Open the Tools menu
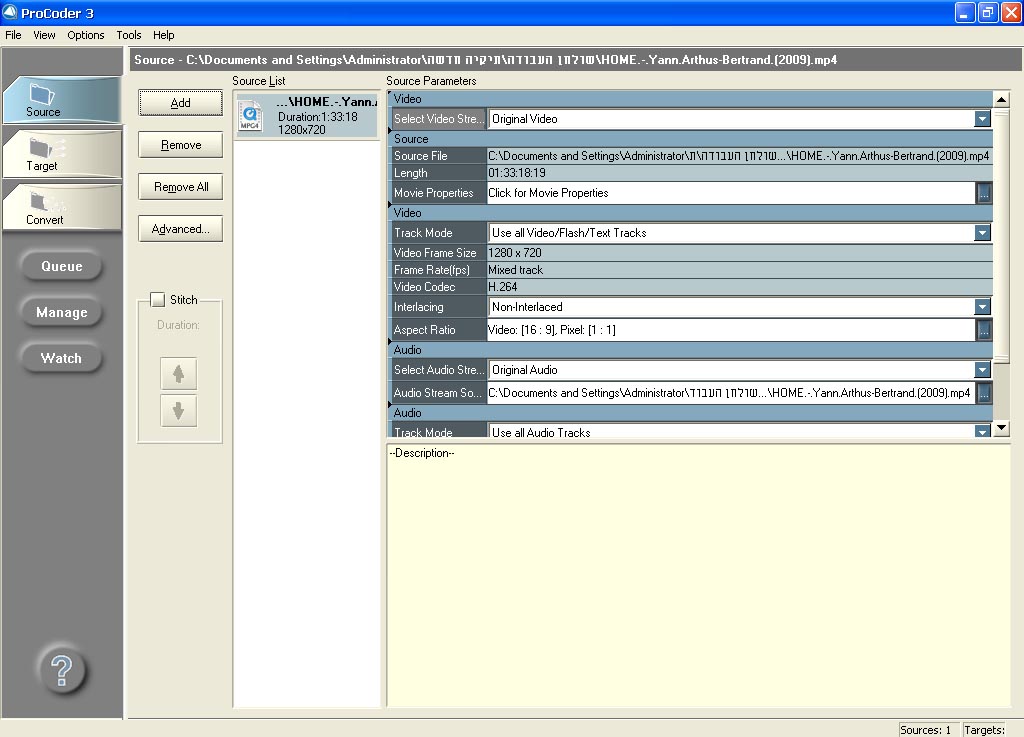This screenshot has height=737, width=1024. (129, 35)
